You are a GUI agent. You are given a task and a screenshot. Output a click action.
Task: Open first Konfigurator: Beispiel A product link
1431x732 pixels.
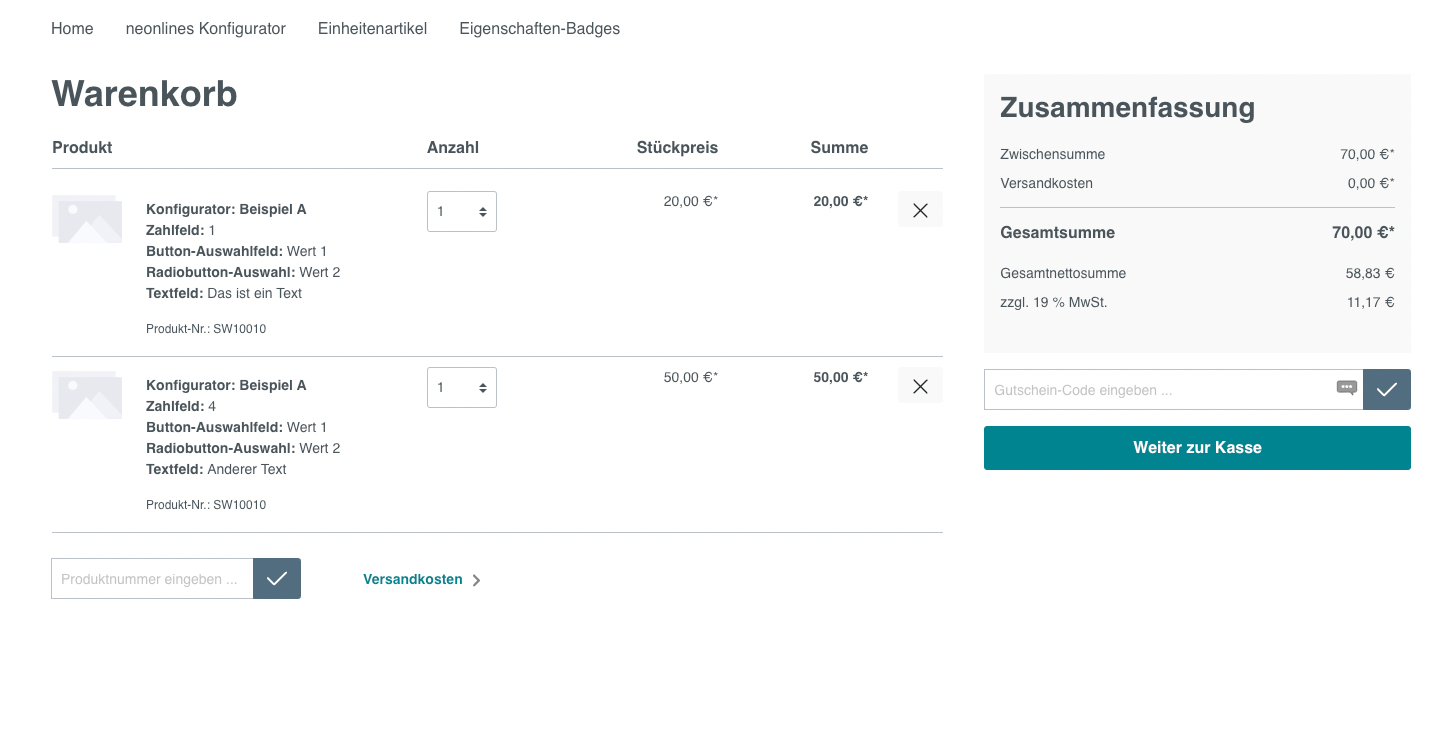point(226,209)
